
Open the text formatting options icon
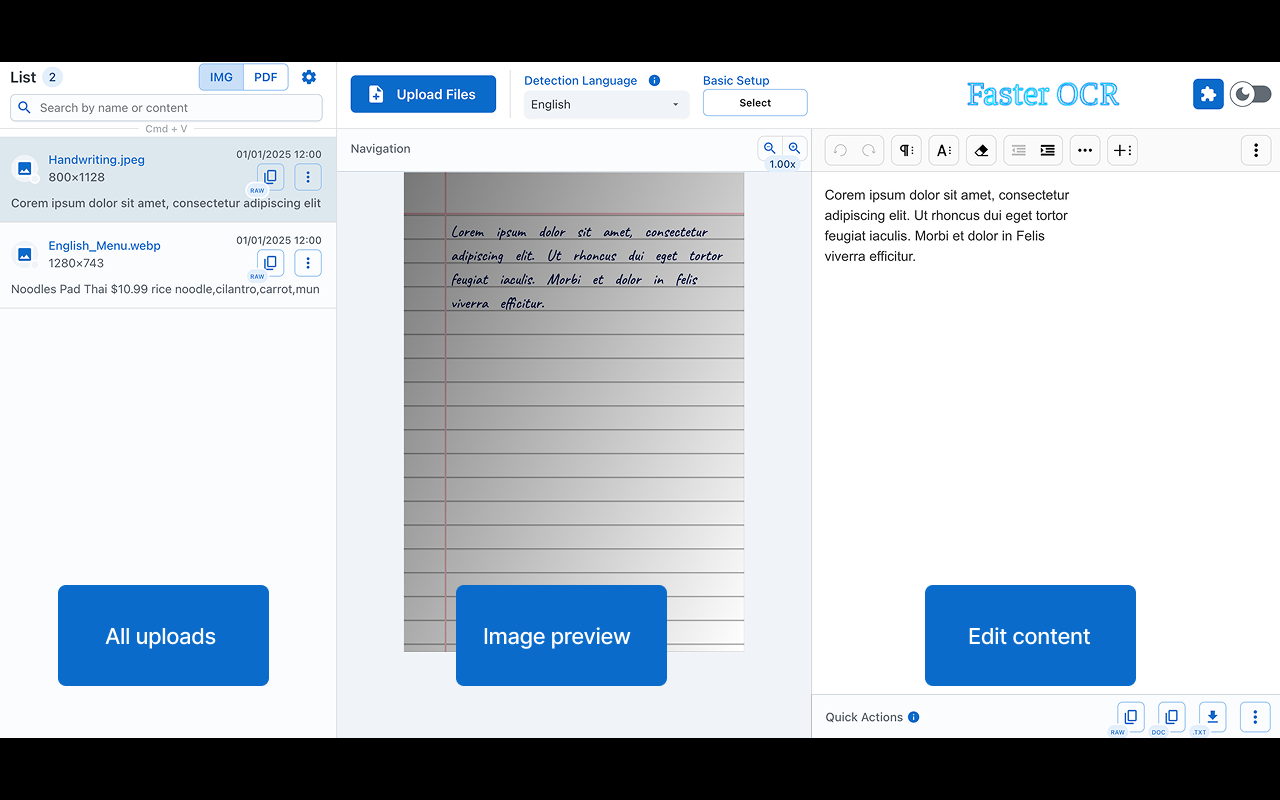(943, 150)
